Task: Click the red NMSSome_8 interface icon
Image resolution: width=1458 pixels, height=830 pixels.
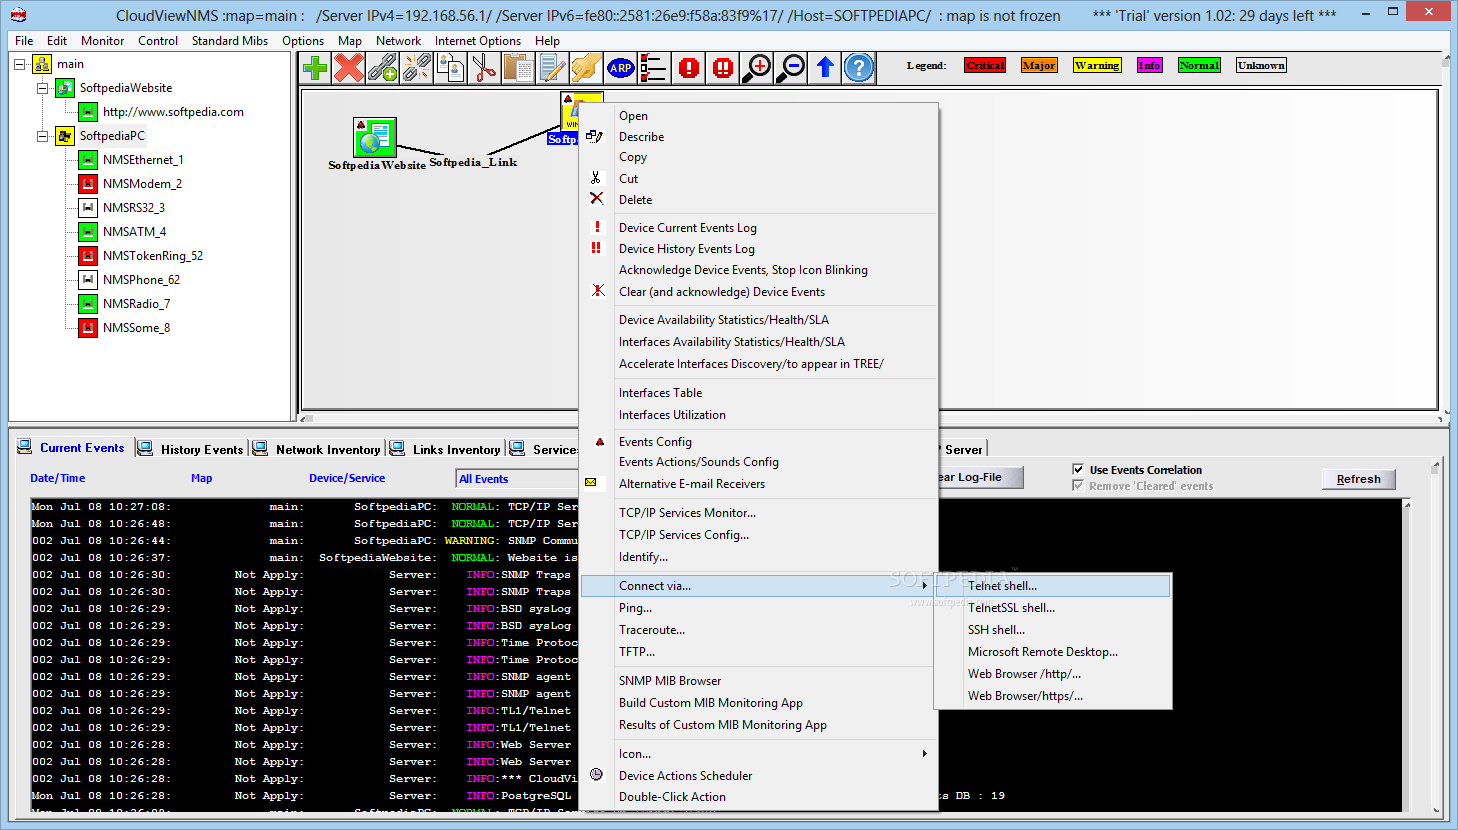Action: pyautogui.click(x=88, y=328)
